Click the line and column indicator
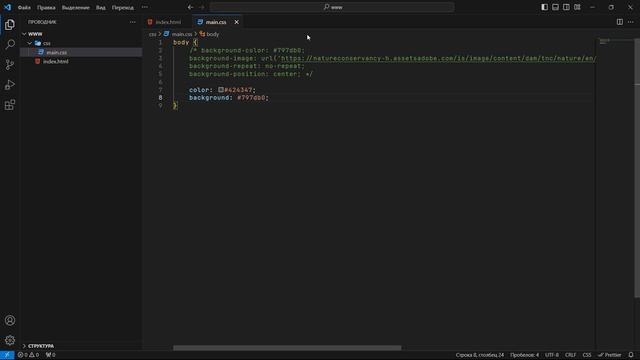This screenshot has height=360, width=640. [480, 355]
